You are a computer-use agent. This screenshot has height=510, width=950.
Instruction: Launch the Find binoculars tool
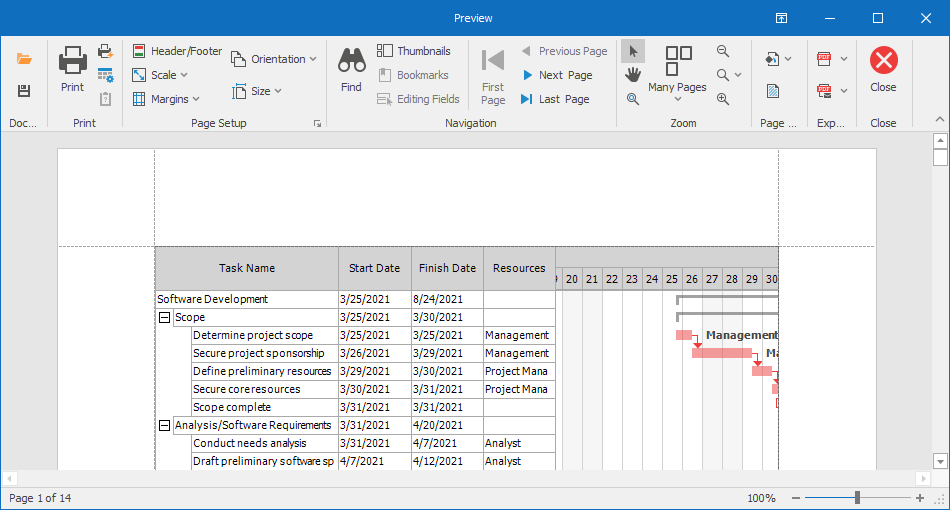pyautogui.click(x=351, y=70)
